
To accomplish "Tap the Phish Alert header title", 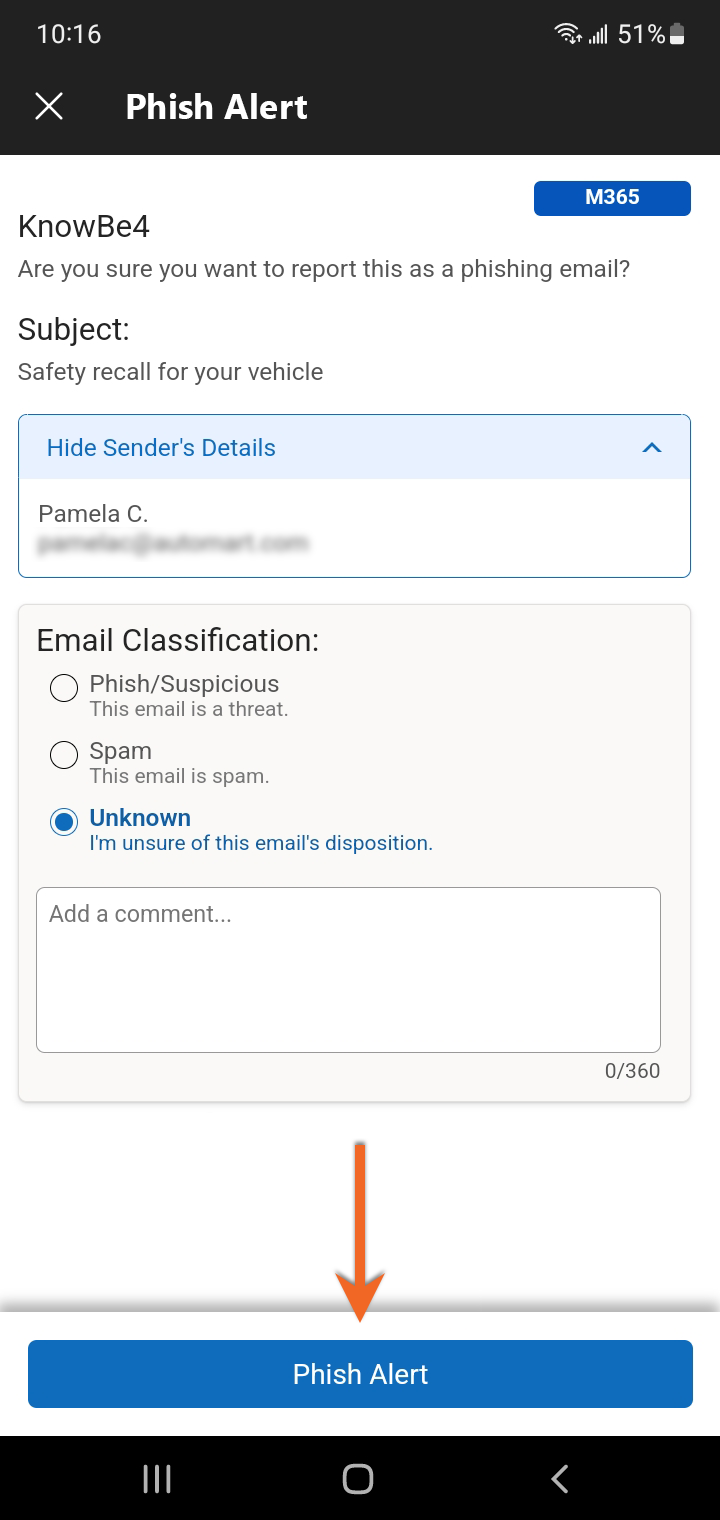I will point(217,107).
